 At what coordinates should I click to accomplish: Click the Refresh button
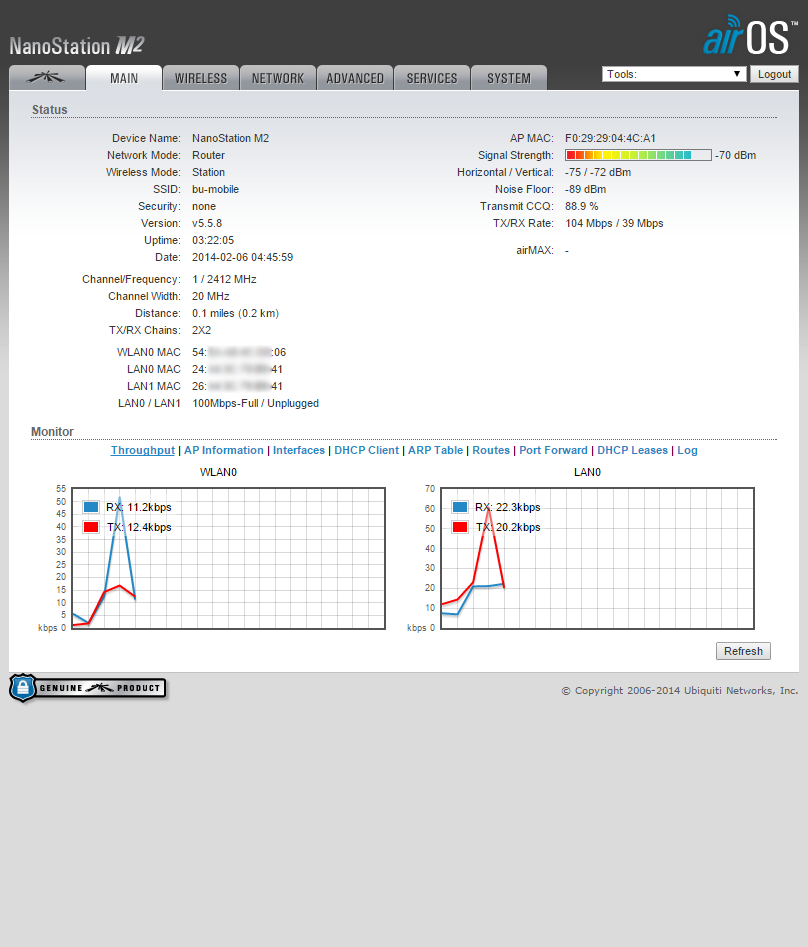tap(743, 651)
